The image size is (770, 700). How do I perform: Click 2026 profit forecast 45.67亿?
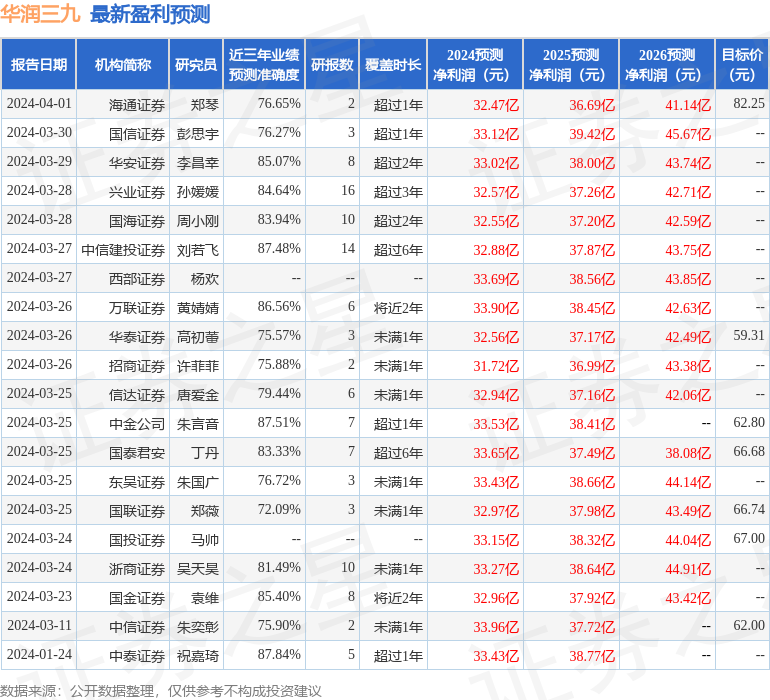click(x=688, y=134)
